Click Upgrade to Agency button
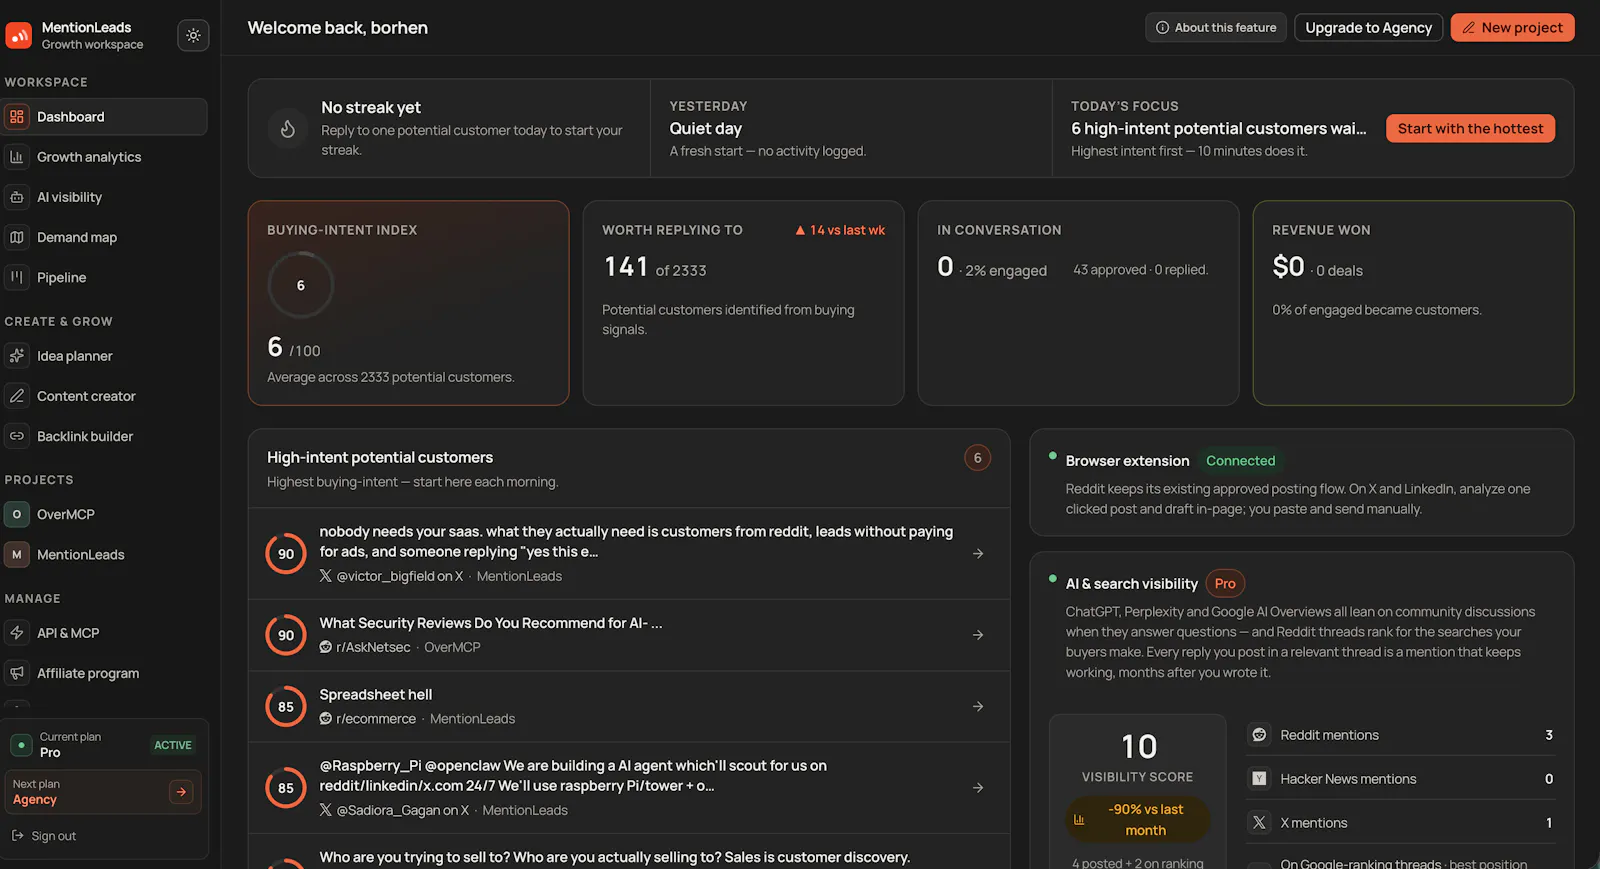1600x869 pixels. coord(1369,28)
